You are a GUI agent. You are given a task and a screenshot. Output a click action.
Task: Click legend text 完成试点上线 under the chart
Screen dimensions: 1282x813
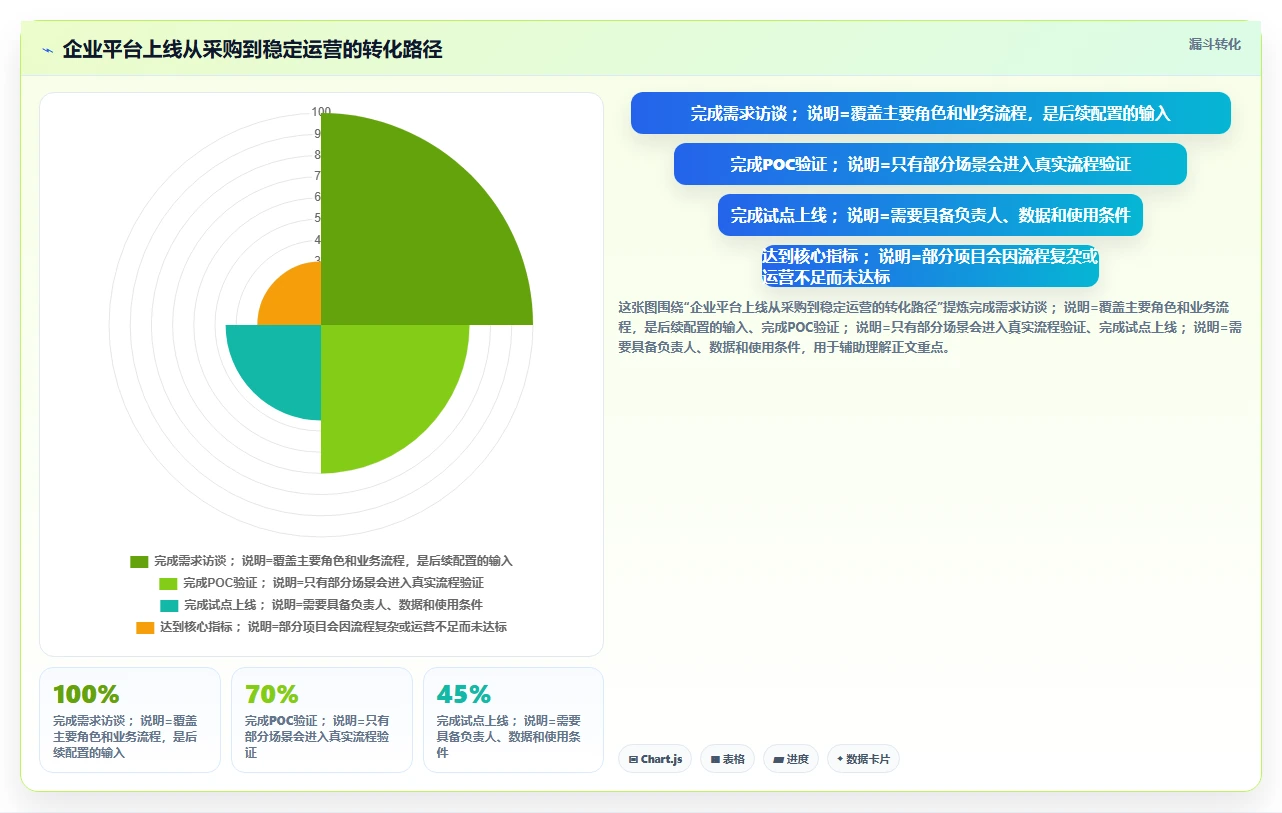333,605
